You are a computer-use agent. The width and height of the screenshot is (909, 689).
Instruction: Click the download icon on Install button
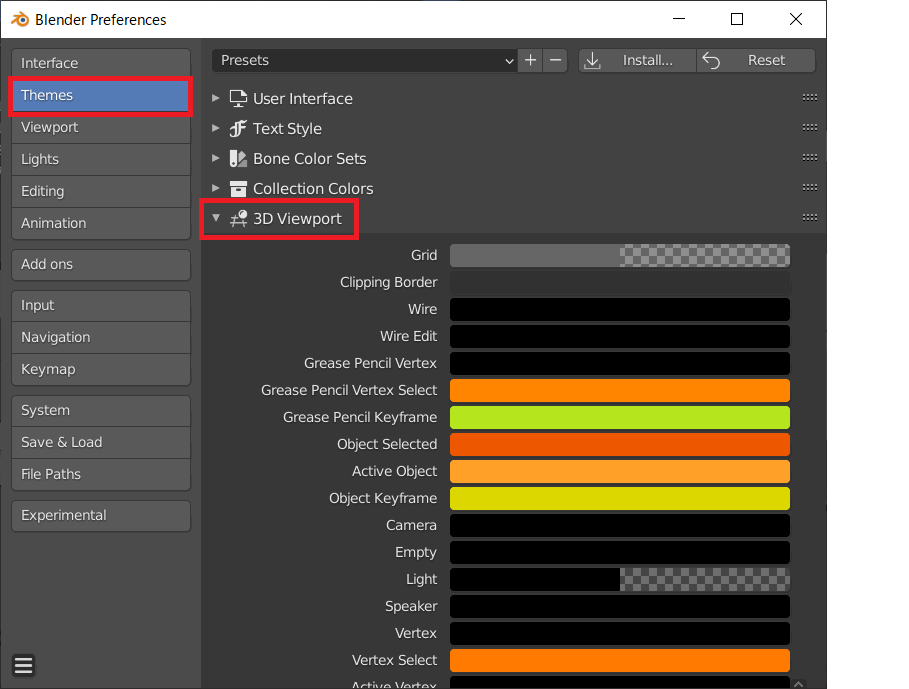pos(592,60)
